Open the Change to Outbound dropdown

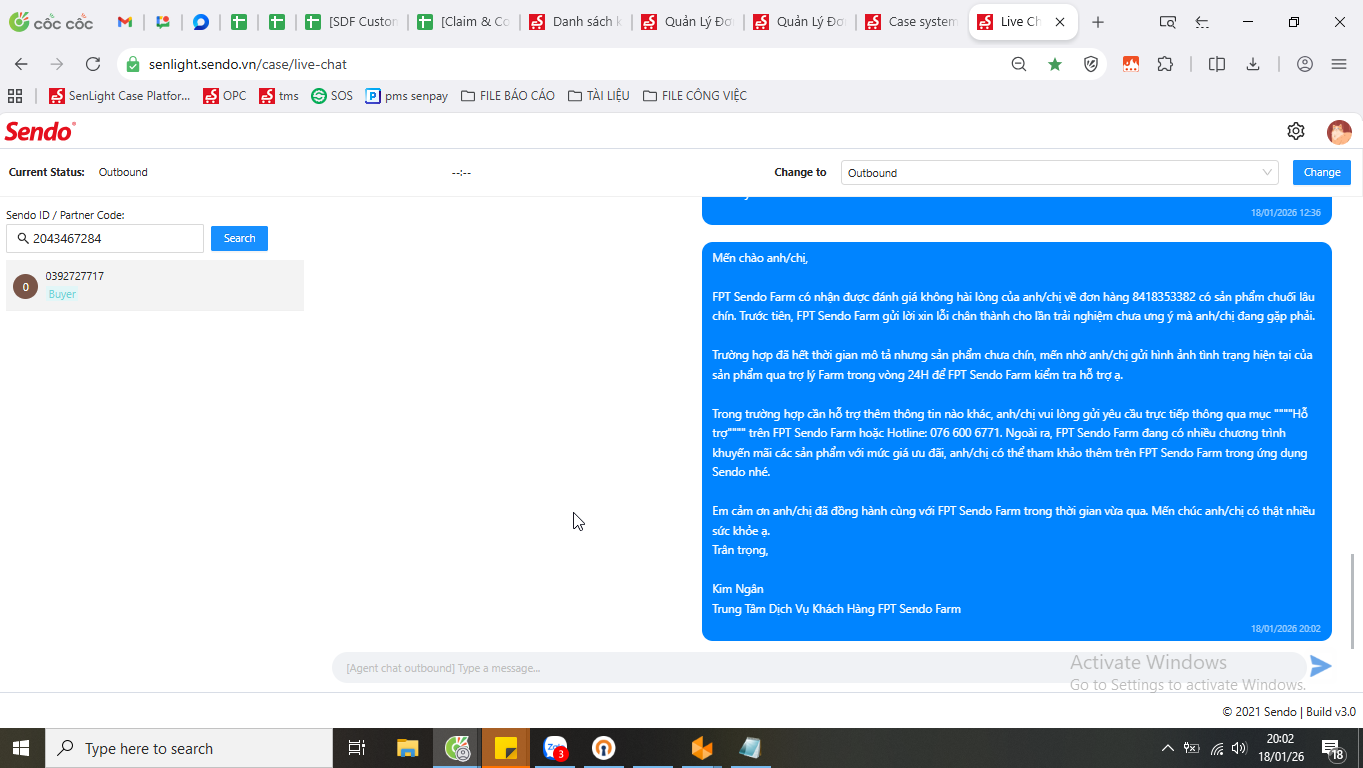1059,173
